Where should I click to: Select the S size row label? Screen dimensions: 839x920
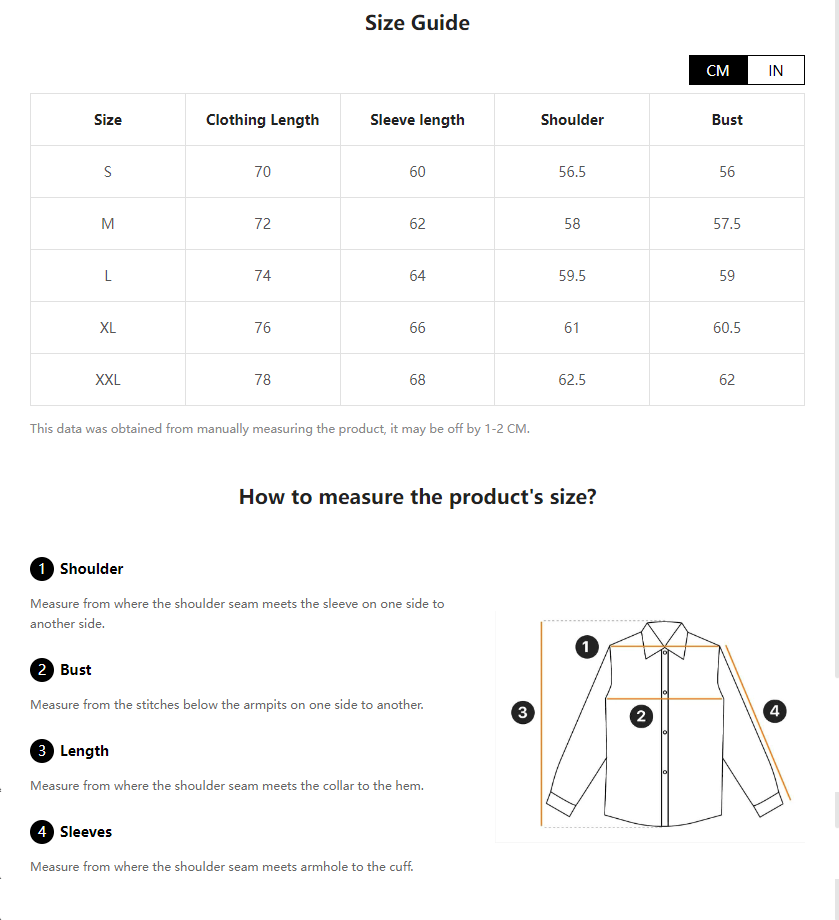coord(108,172)
